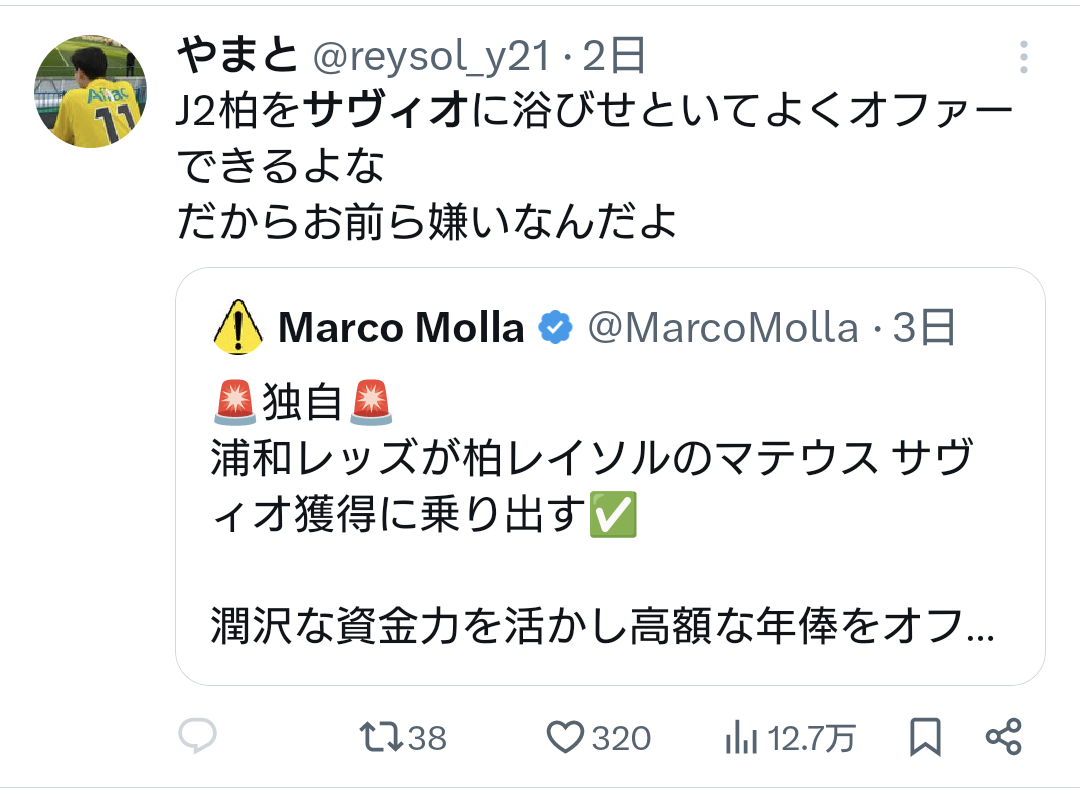This screenshot has width=1080, height=799.
Task: Click the 38 repost count
Action: [427, 739]
